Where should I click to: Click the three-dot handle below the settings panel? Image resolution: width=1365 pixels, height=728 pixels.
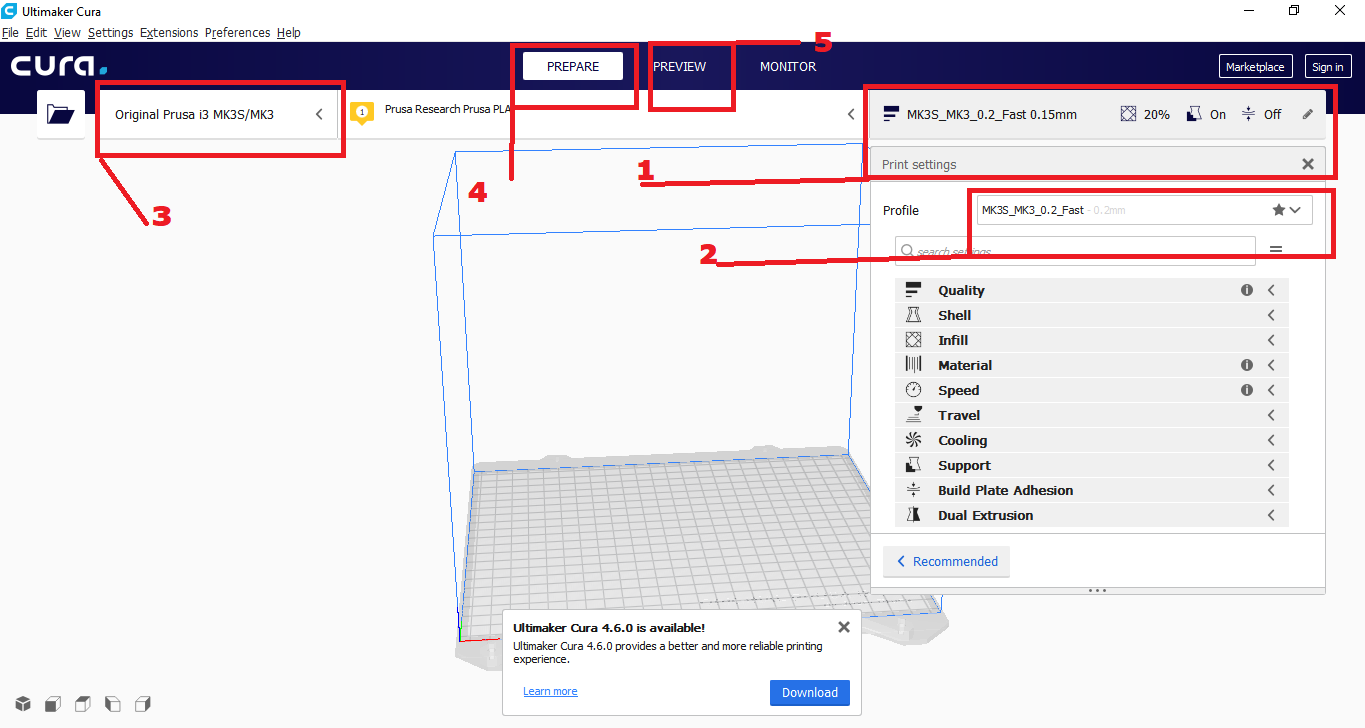click(x=1097, y=590)
